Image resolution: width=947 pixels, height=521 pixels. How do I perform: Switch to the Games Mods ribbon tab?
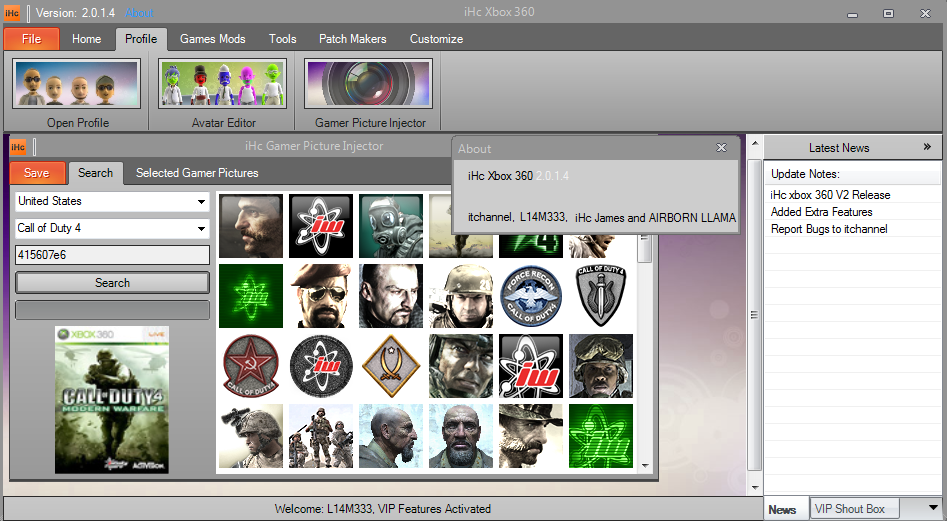tap(213, 39)
